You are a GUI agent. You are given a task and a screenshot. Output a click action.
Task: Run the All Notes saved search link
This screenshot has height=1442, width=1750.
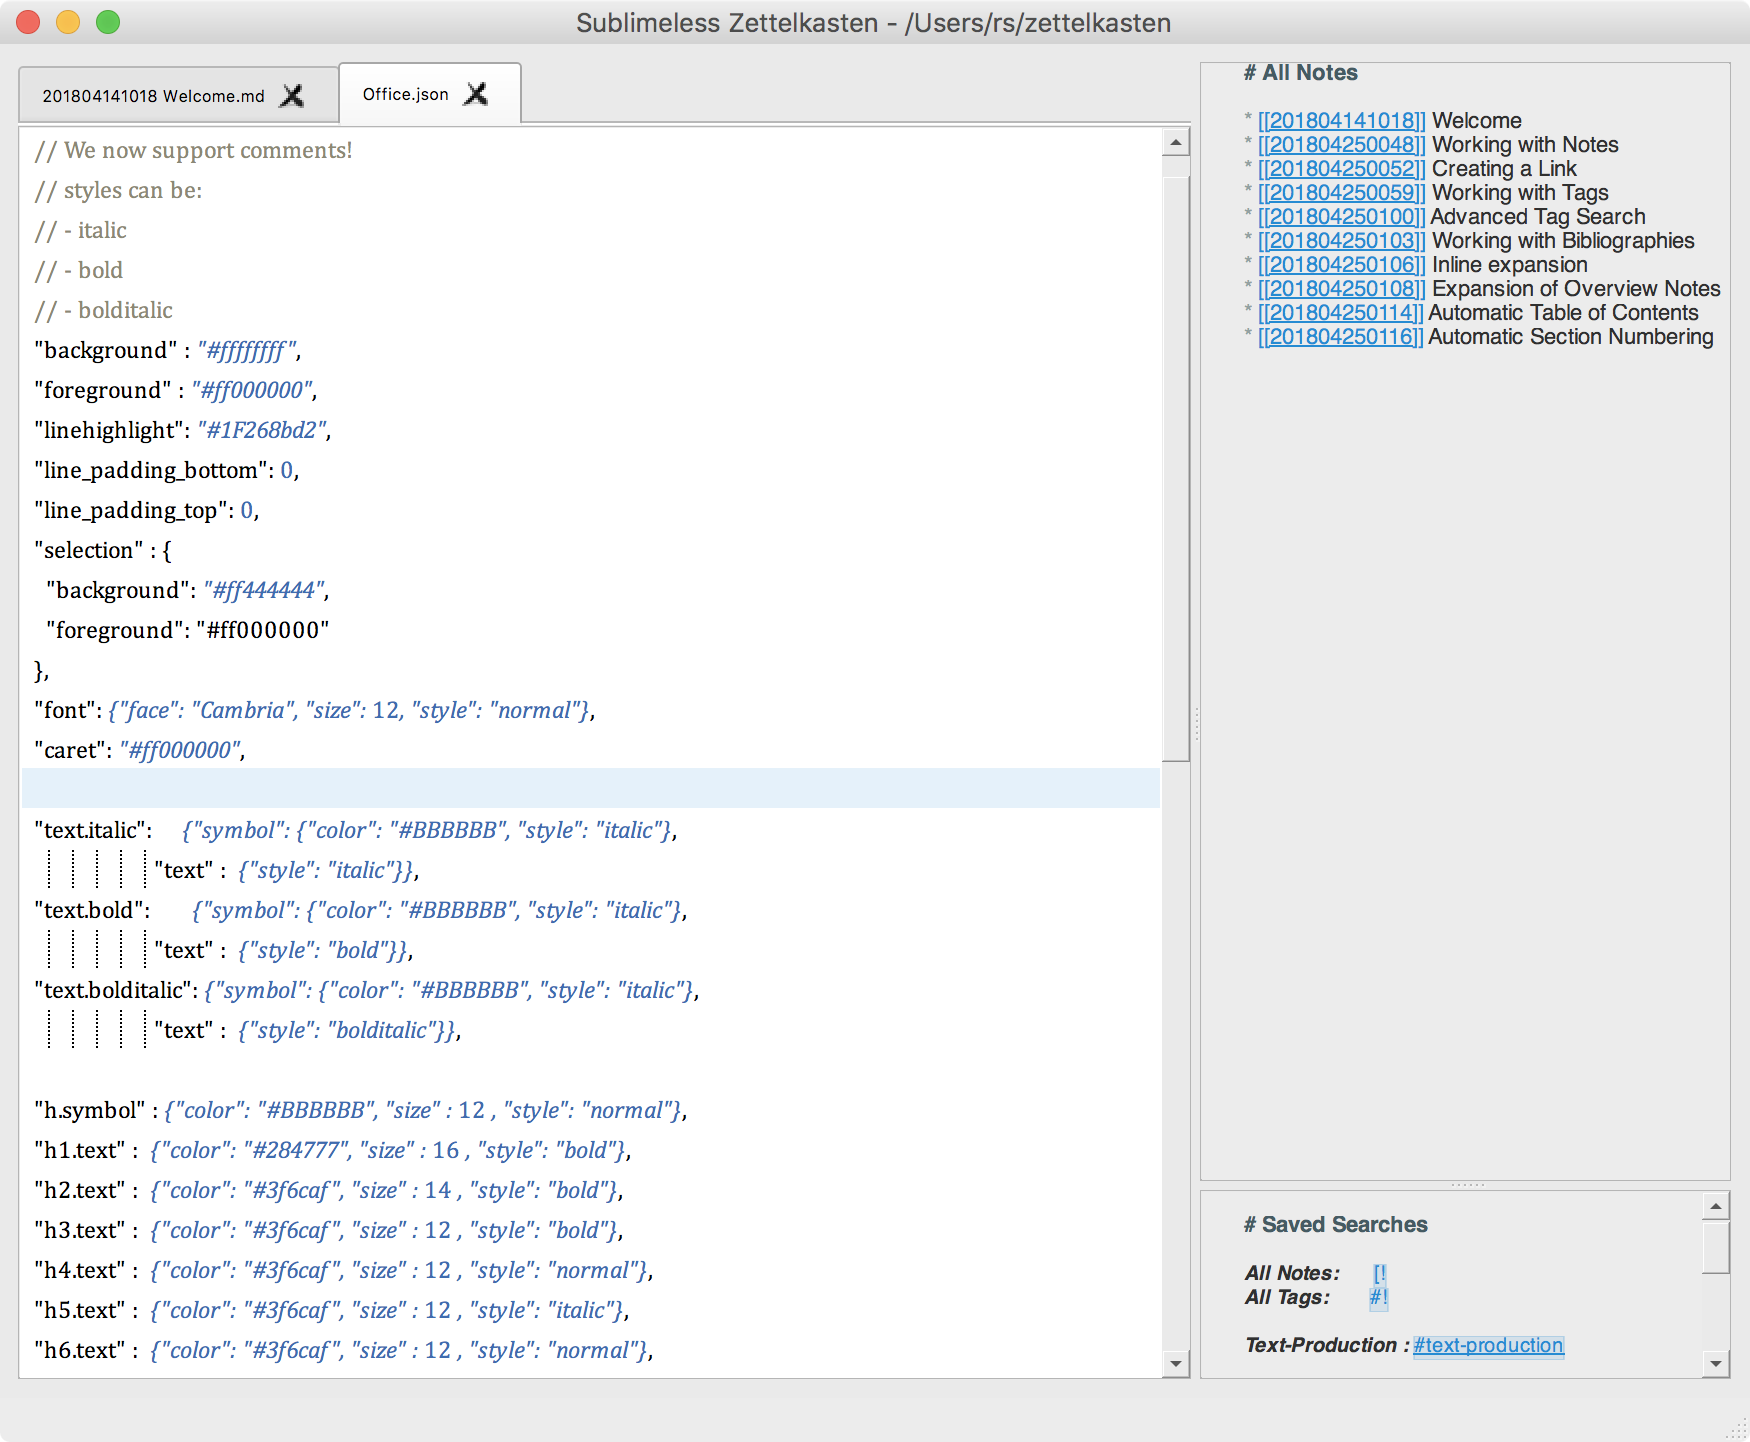[x=1380, y=1273]
